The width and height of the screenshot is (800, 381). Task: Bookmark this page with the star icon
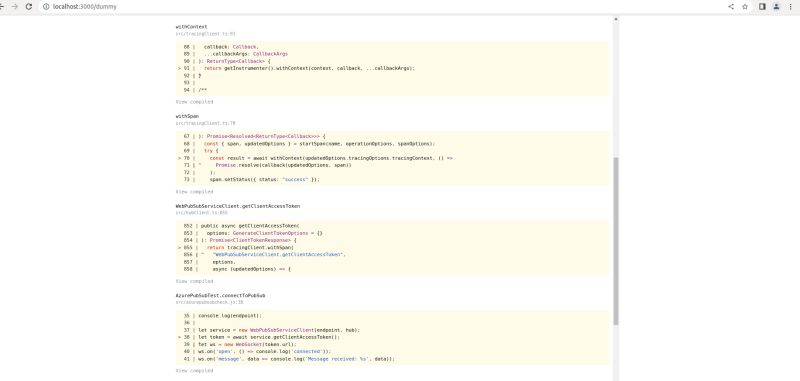point(745,7)
